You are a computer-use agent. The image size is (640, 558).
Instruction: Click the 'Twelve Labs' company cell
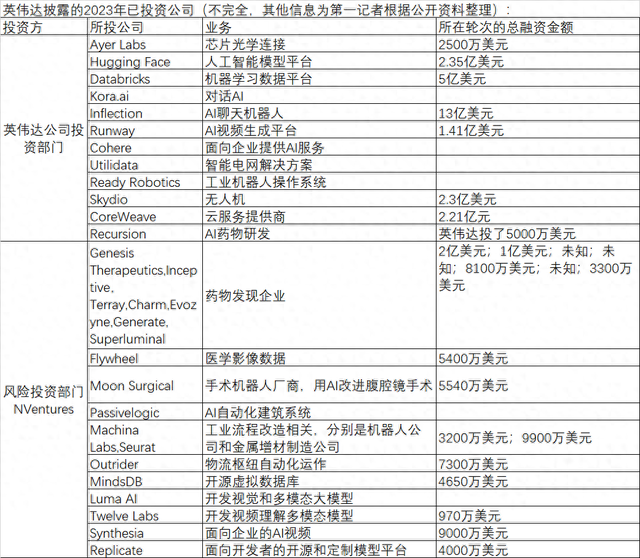145,515
